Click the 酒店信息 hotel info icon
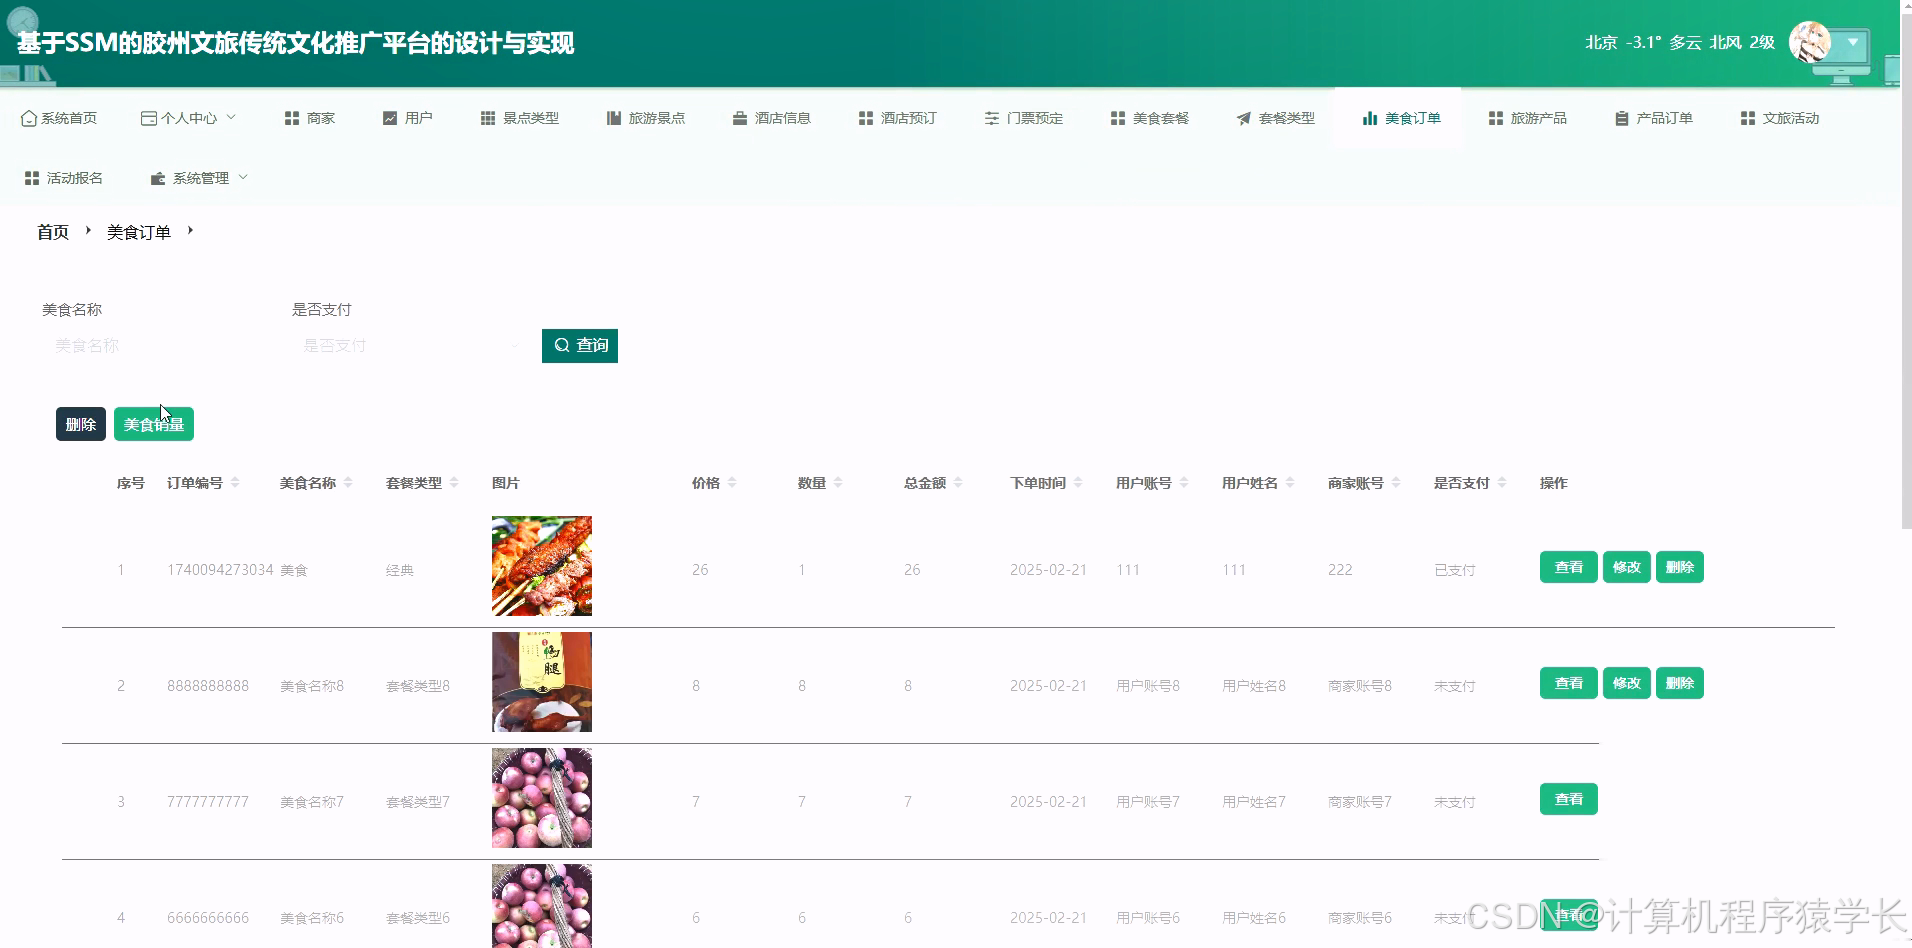Screen dimensions: 1912x948 click(738, 117)
